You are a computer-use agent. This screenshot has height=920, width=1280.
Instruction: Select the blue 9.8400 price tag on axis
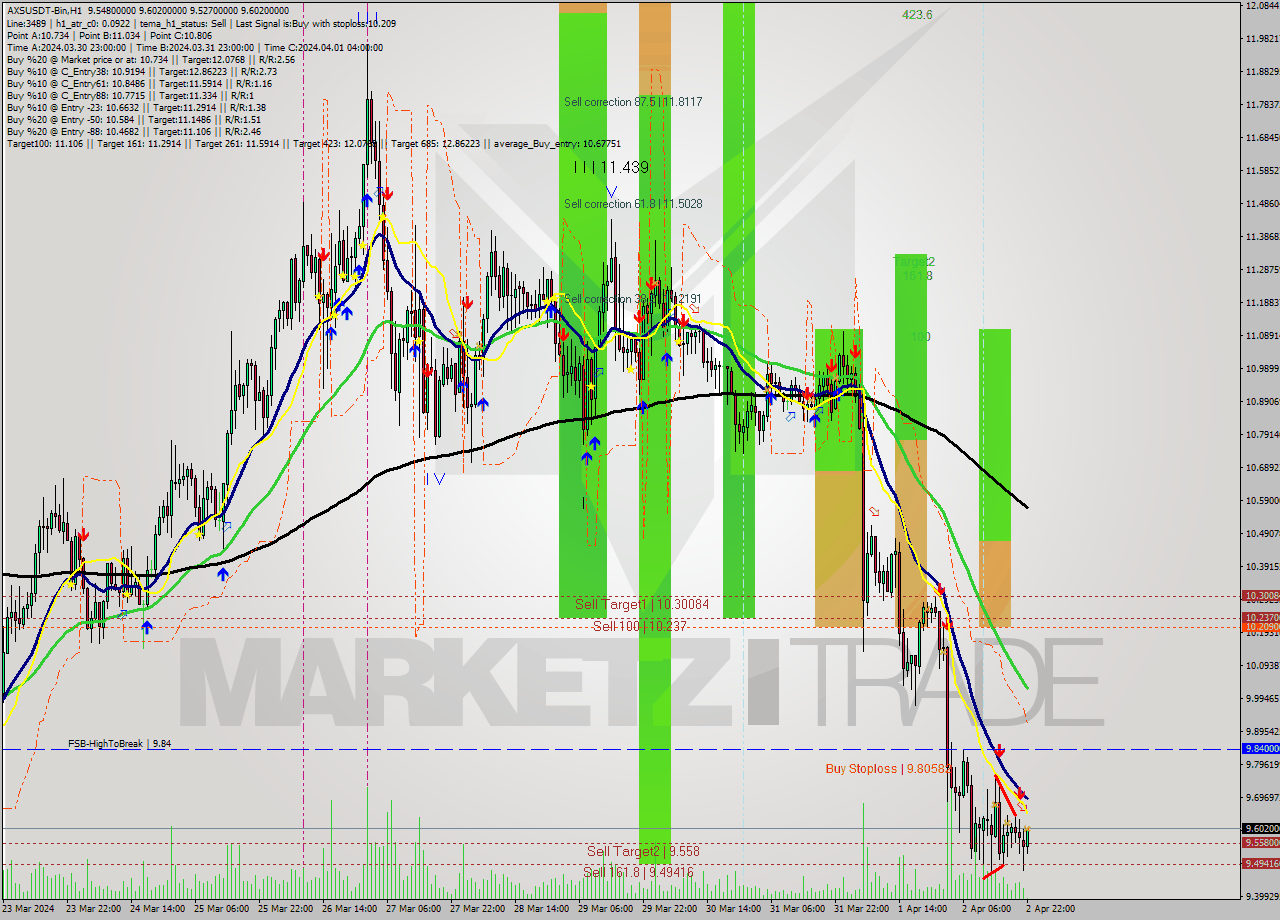pyautogui.click(x=1260, y=749)
